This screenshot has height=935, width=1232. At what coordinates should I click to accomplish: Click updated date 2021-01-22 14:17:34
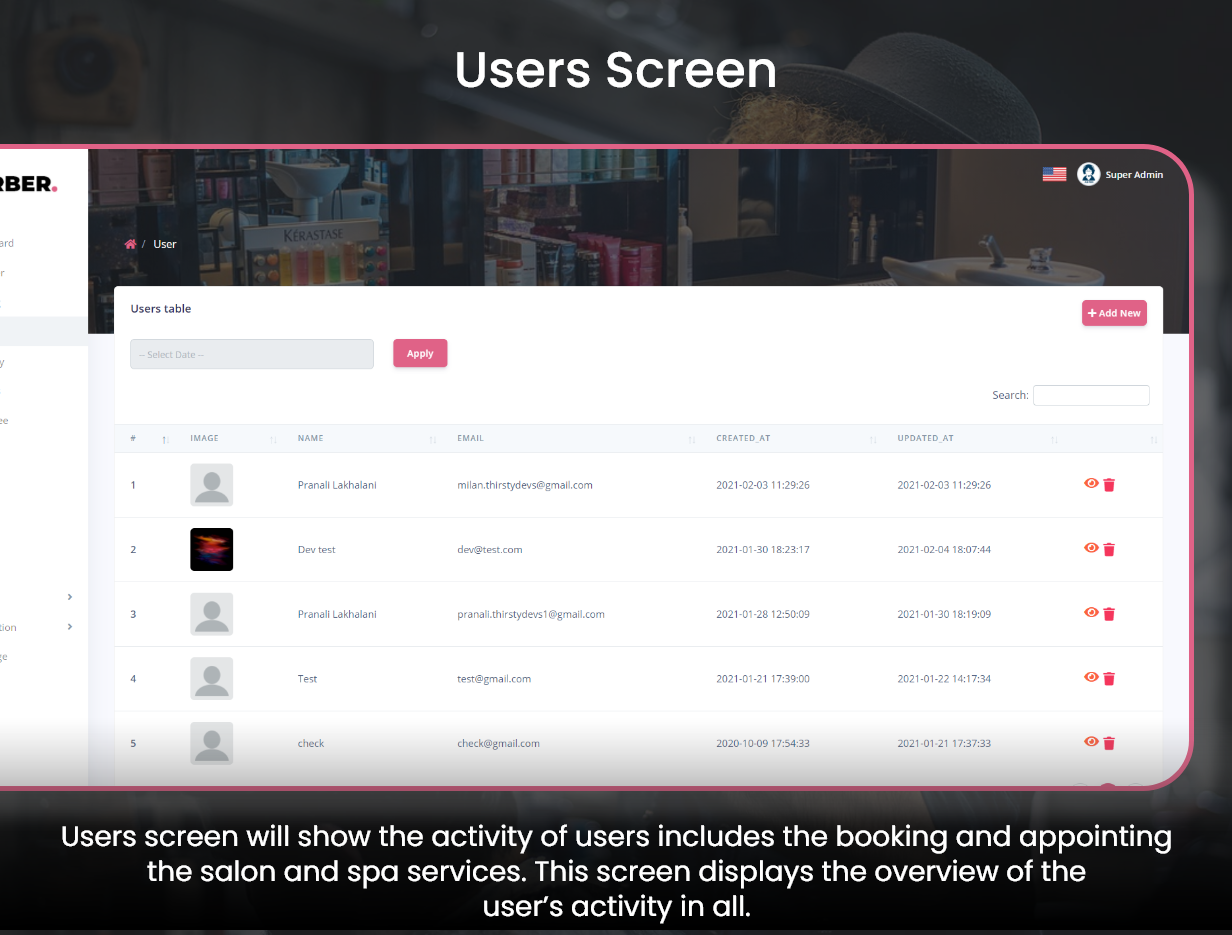(x=944, y=678)
